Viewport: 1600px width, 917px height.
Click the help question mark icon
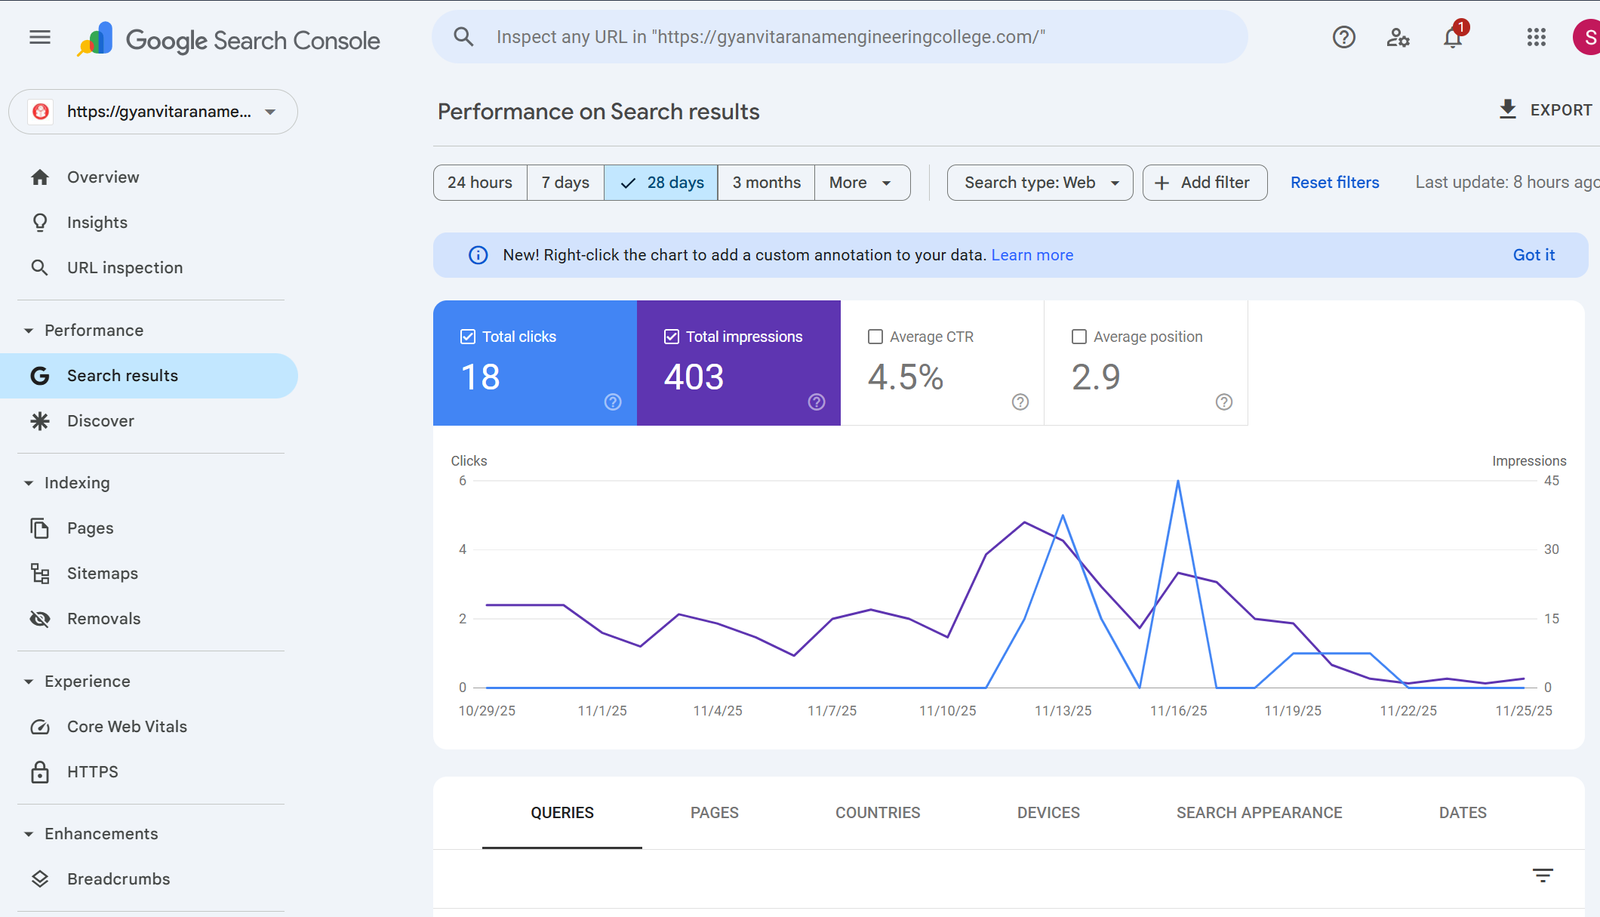click(x=1344, y=38)
